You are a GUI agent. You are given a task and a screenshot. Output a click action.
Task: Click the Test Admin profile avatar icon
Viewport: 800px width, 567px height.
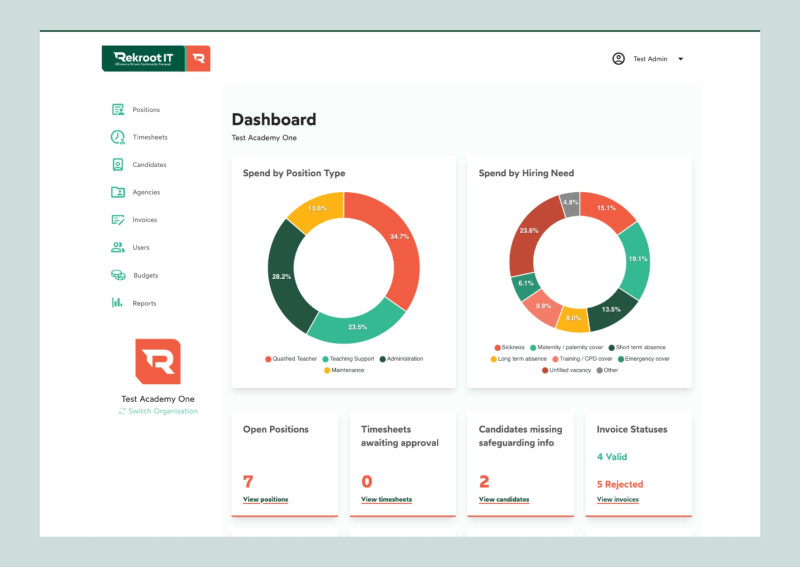point(618,59)
